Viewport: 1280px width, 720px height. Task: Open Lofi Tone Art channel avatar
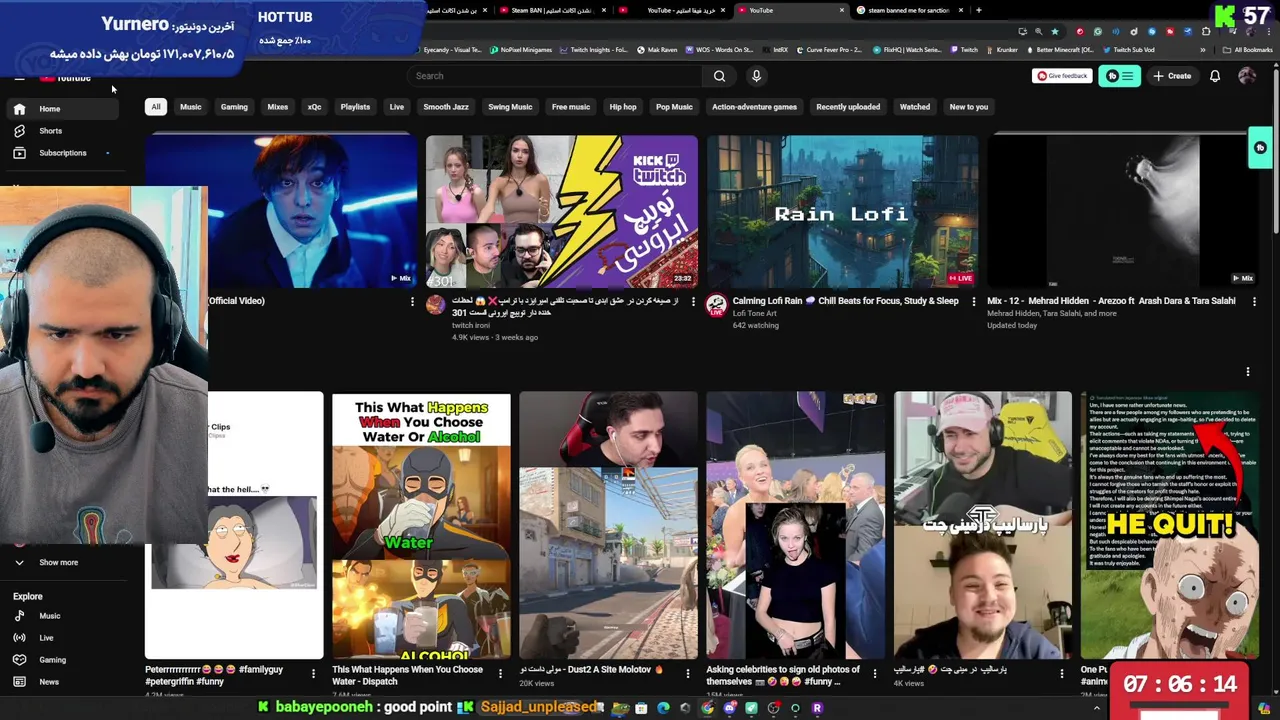716,305
